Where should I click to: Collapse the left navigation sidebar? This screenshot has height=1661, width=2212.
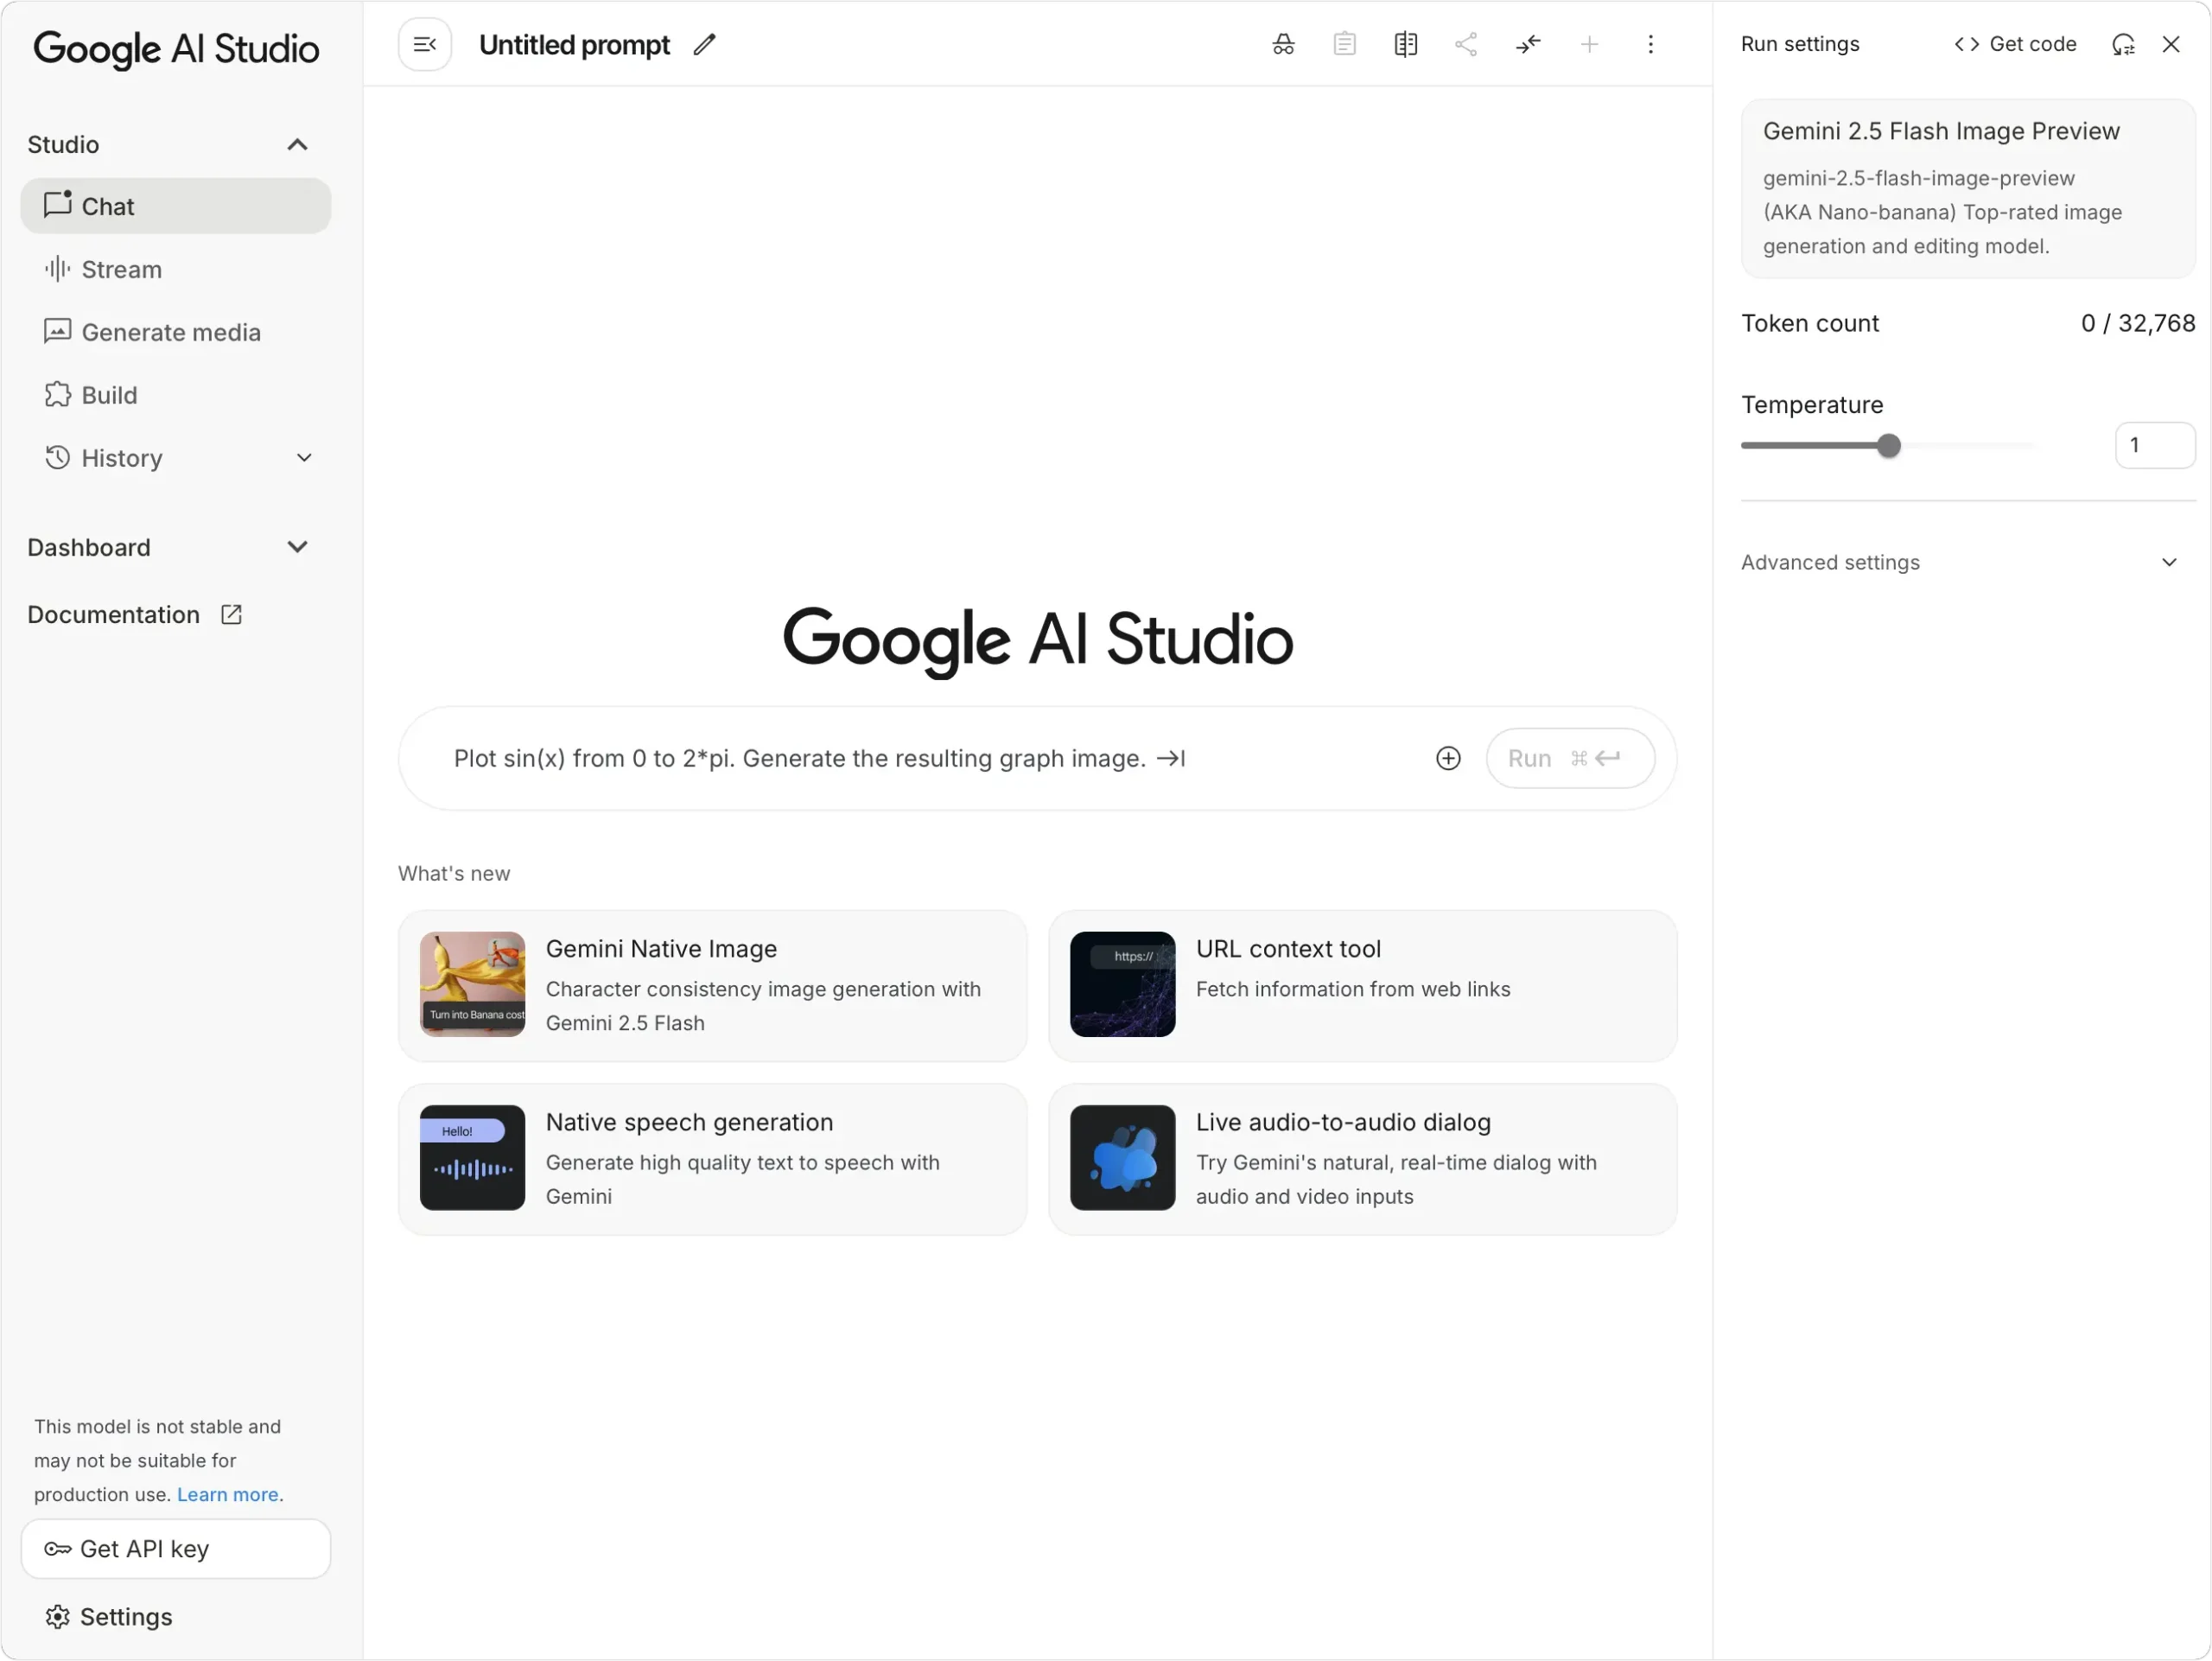tap(425, 45)
